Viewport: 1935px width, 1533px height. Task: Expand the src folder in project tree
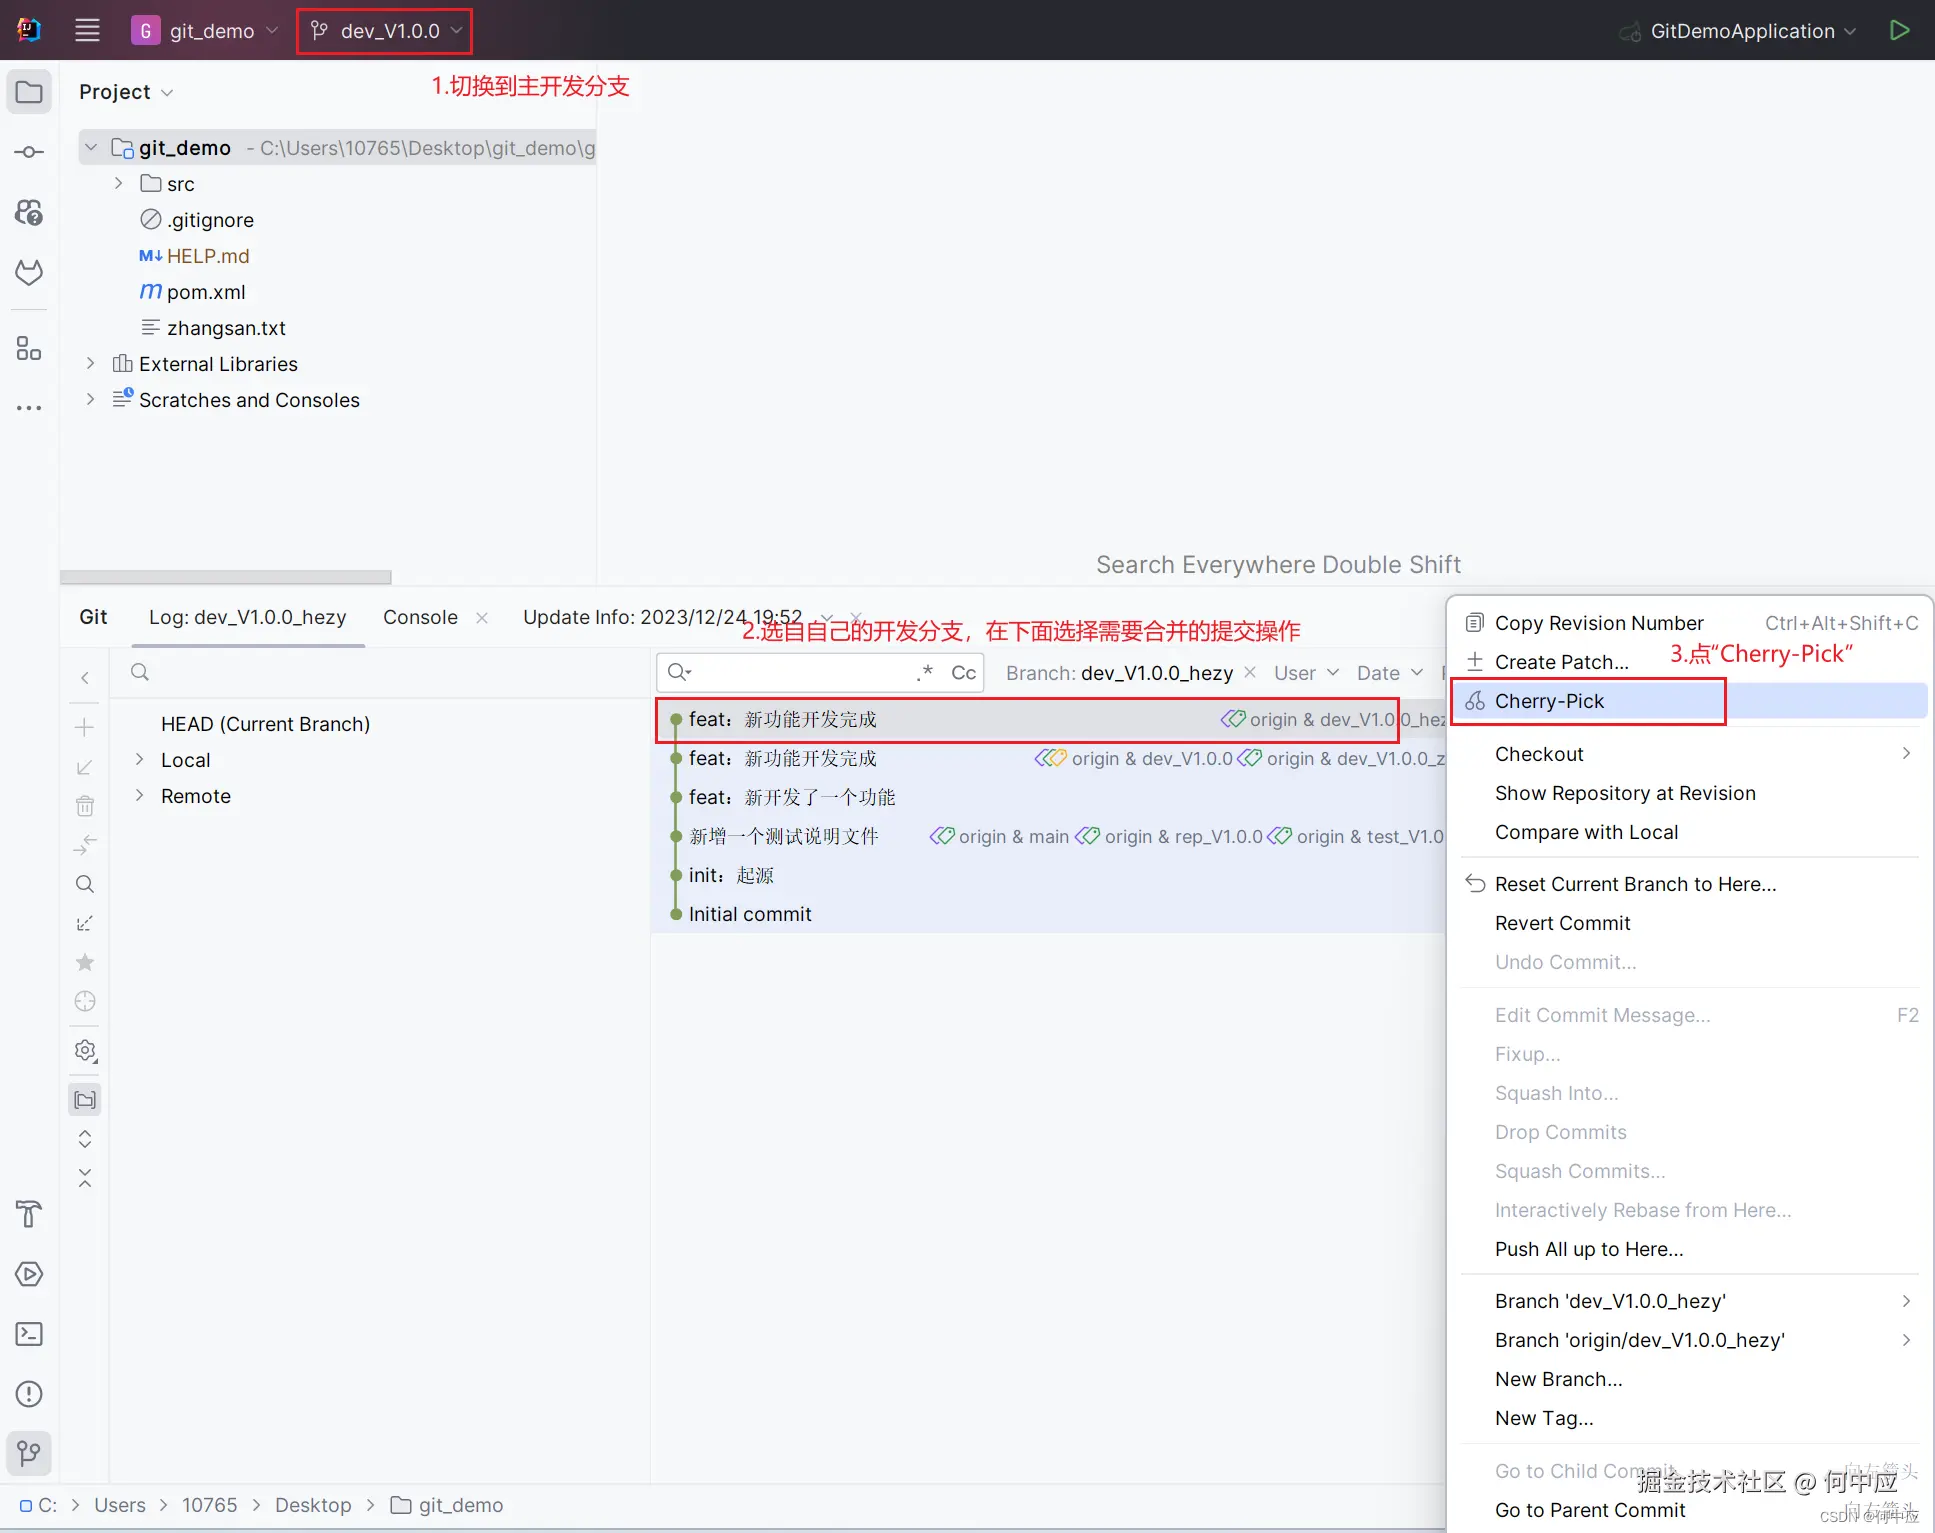pyautogui.click(x=119, y=184)
